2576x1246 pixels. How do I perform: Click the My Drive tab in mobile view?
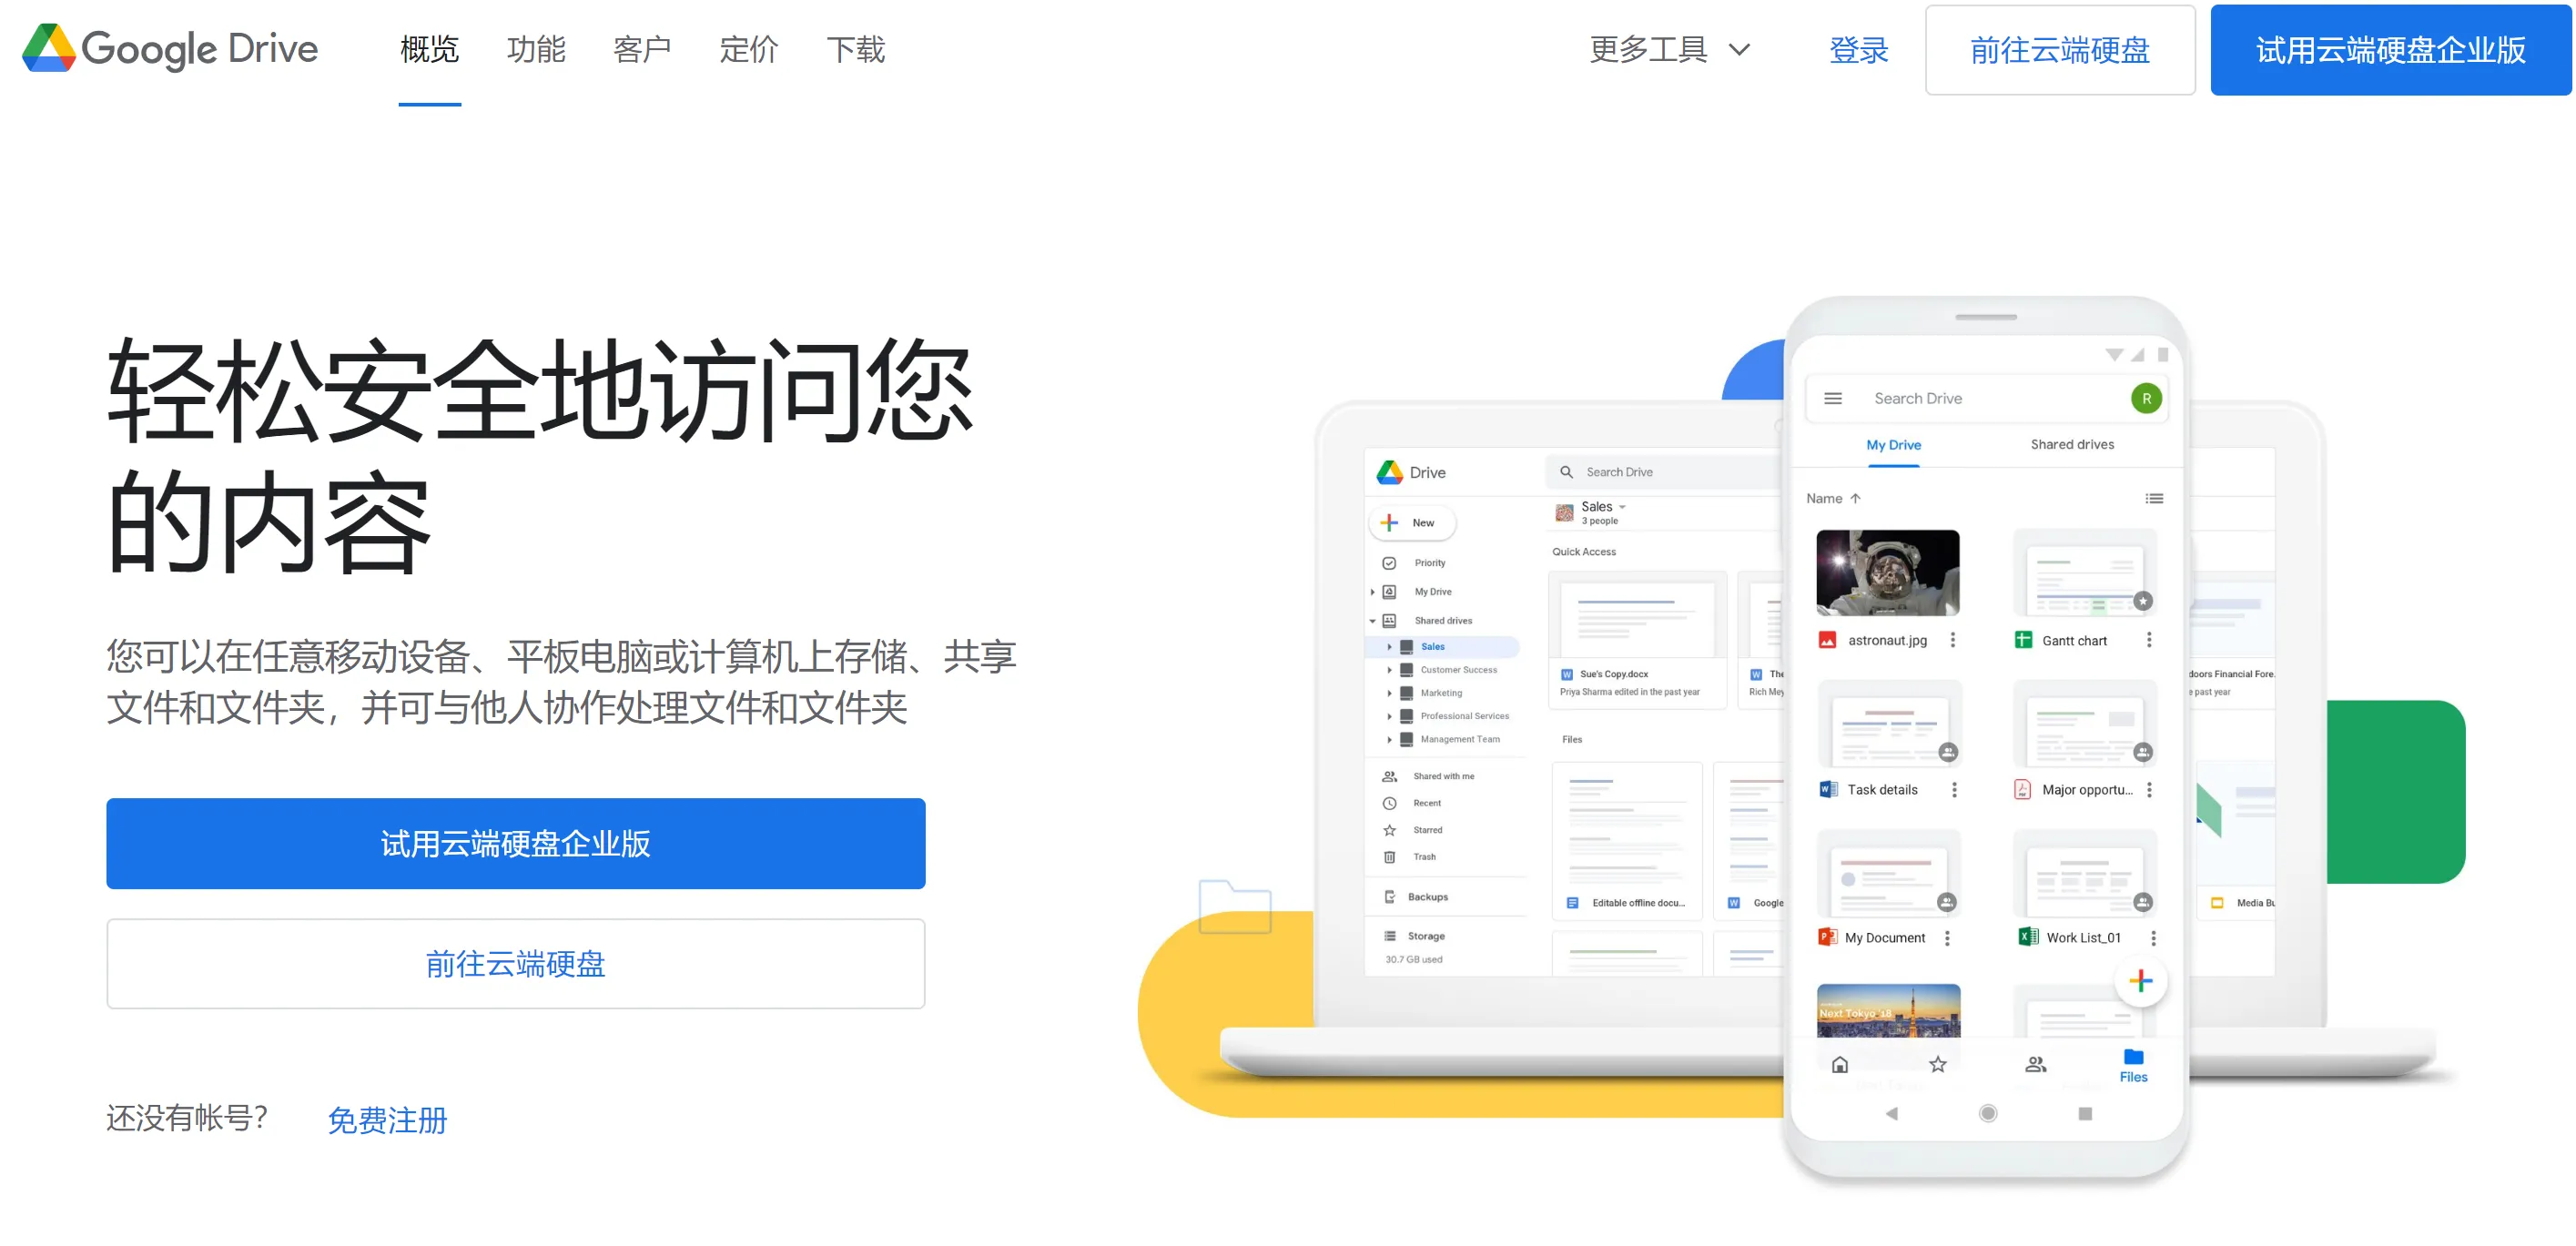click(x=1894, y=445)
